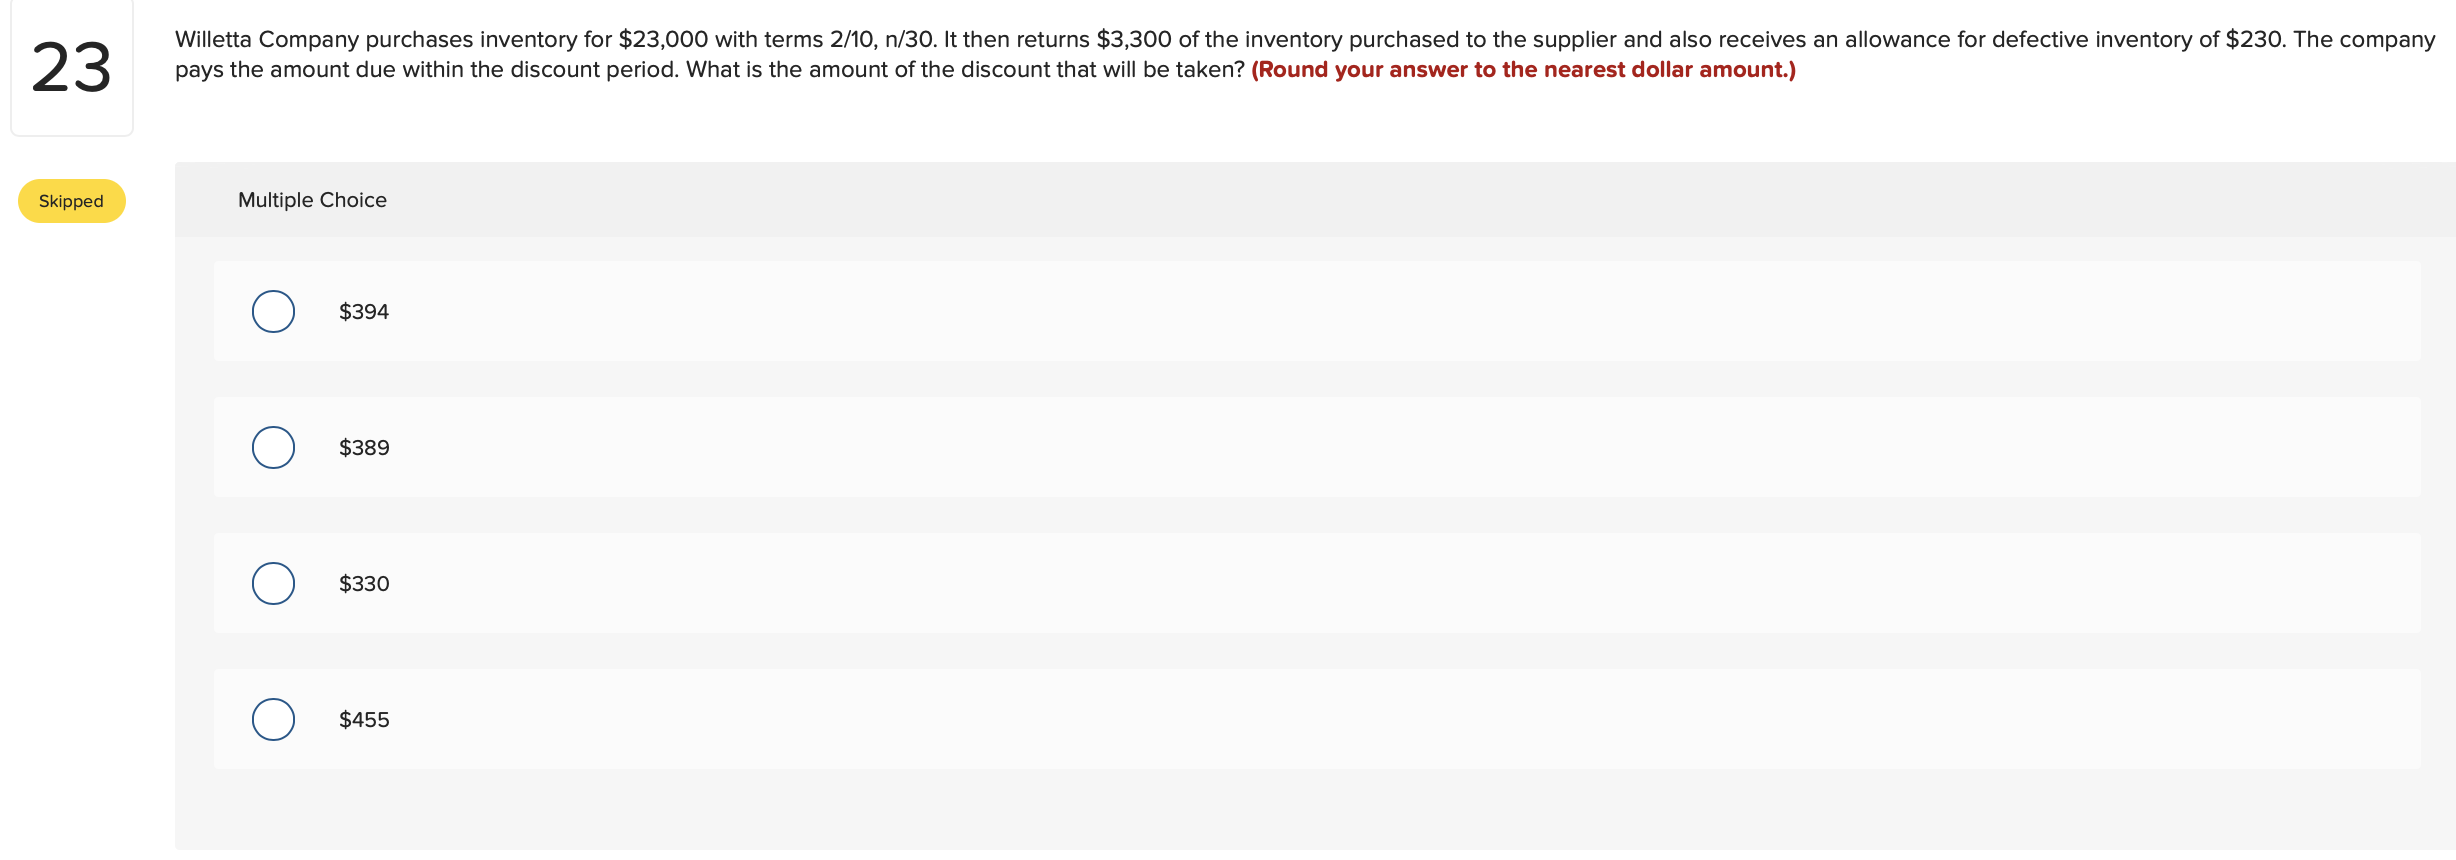Click the yellow Skipped status badge
Image resolution: width=2456 pixels, height=860 pixels.
click(x=70, y=200)
